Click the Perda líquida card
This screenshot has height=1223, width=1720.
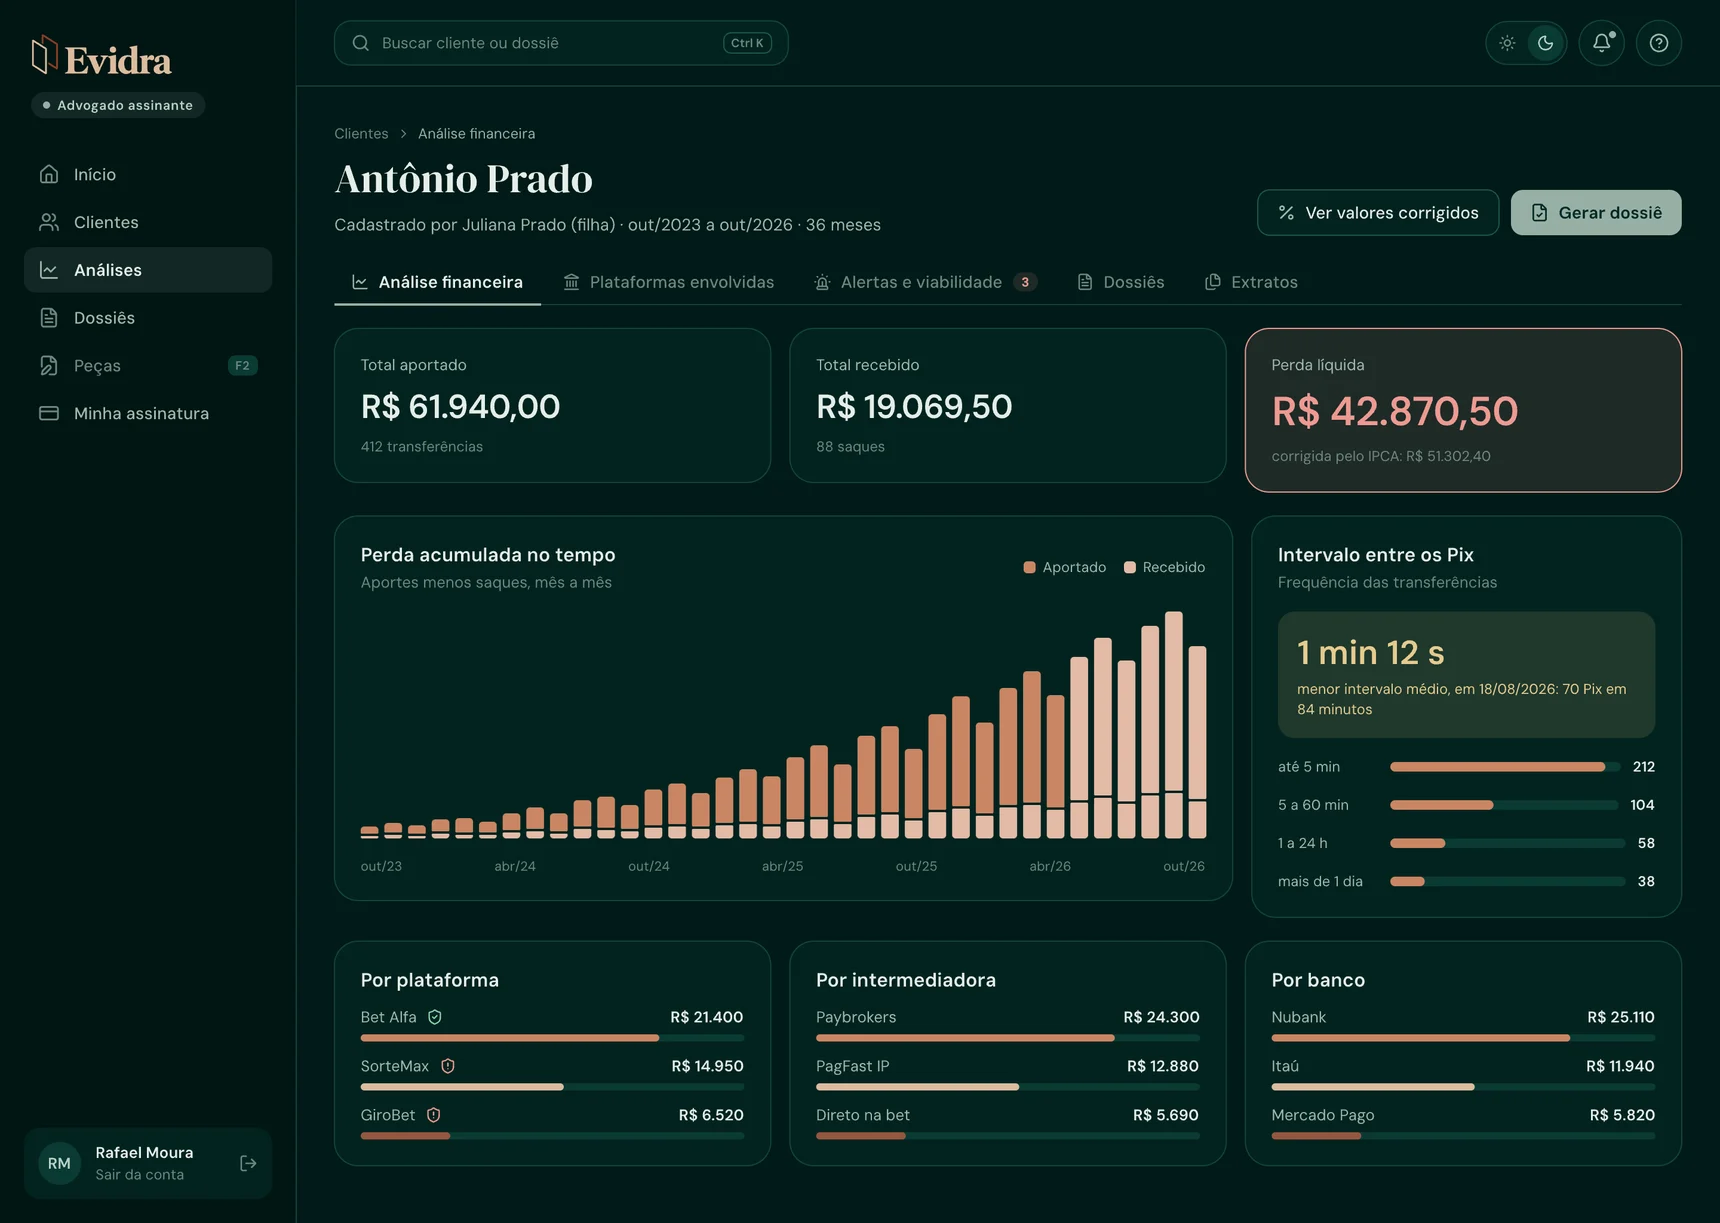tap(1463, 410)
